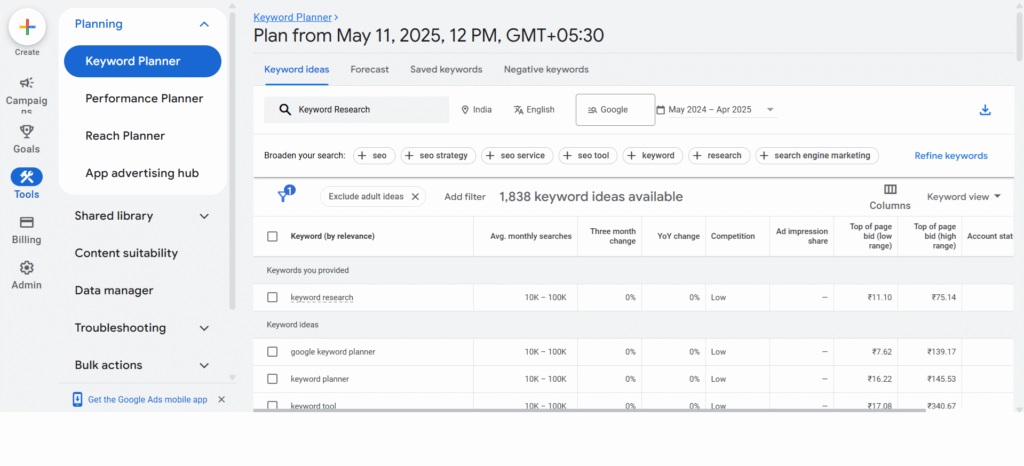This screenshot has width=1024, height=466.
Task: Check the 'keyword planner' row checkbox
Action: [x=272, y=379]
